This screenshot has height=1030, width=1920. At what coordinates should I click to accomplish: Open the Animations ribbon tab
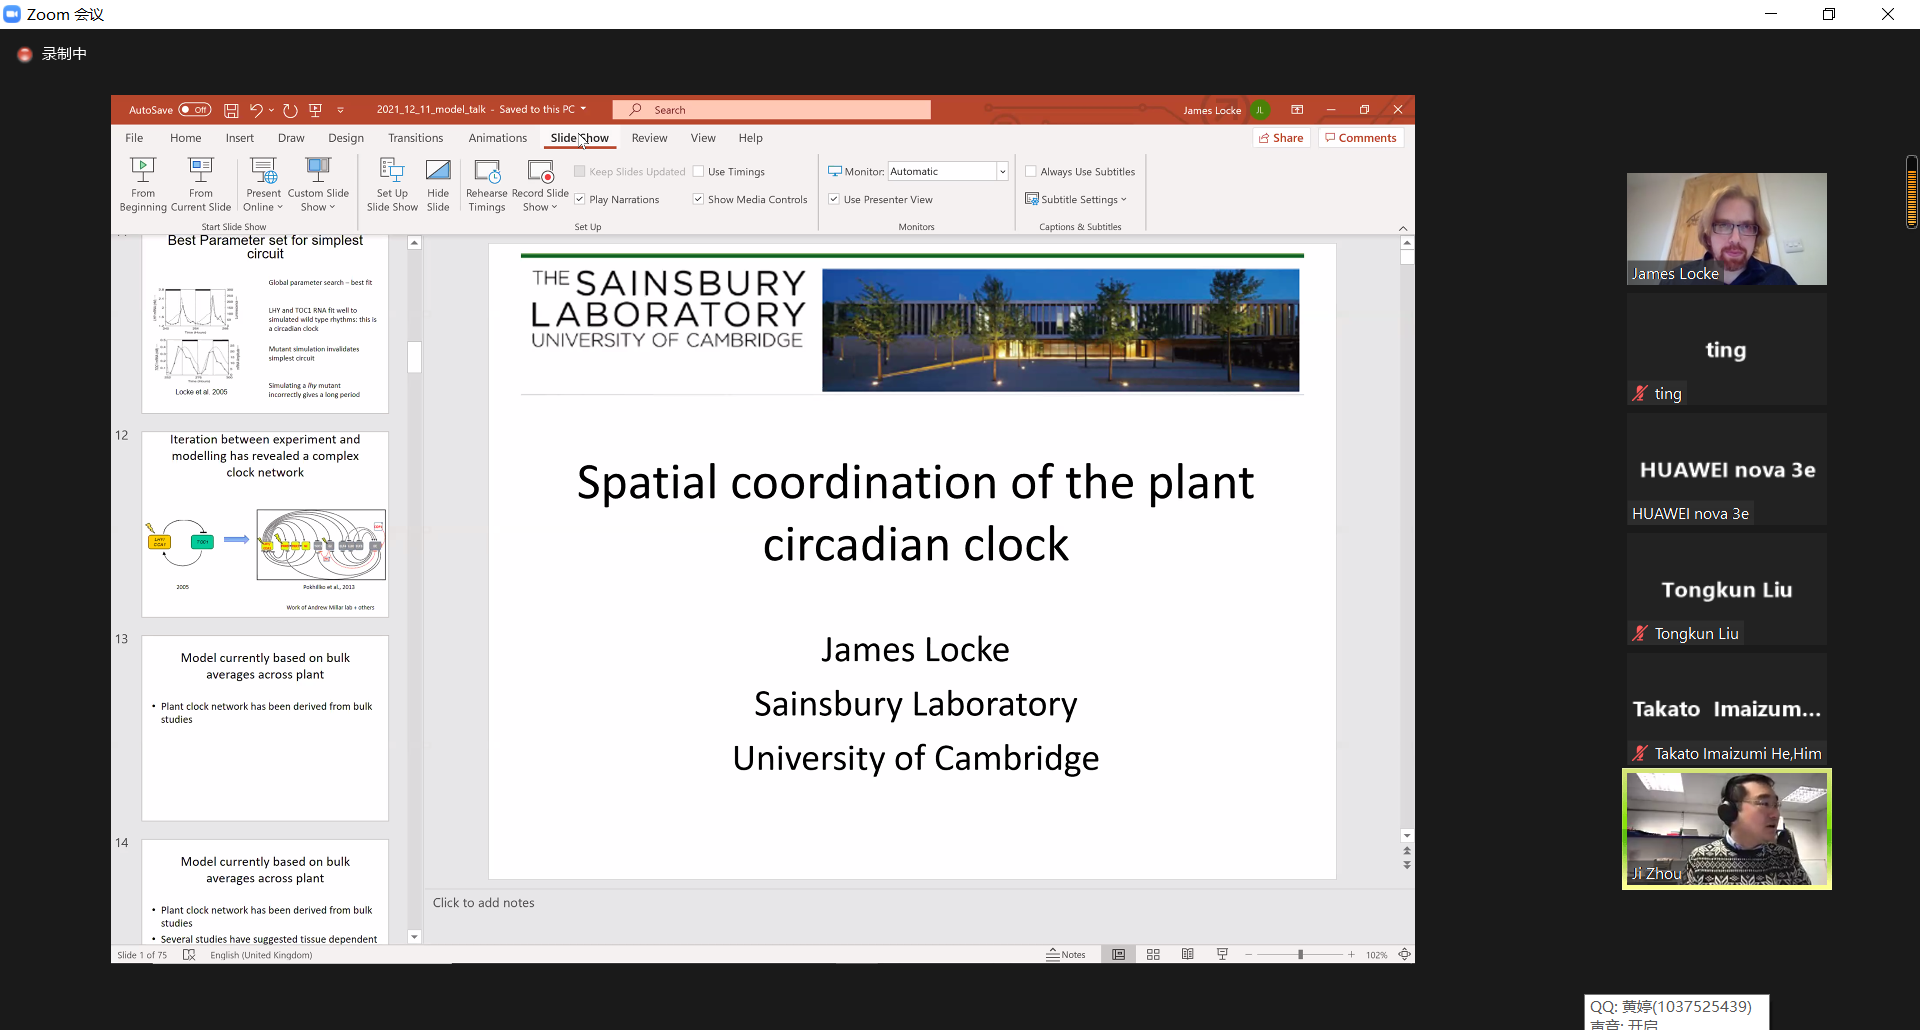click(497, 138)
